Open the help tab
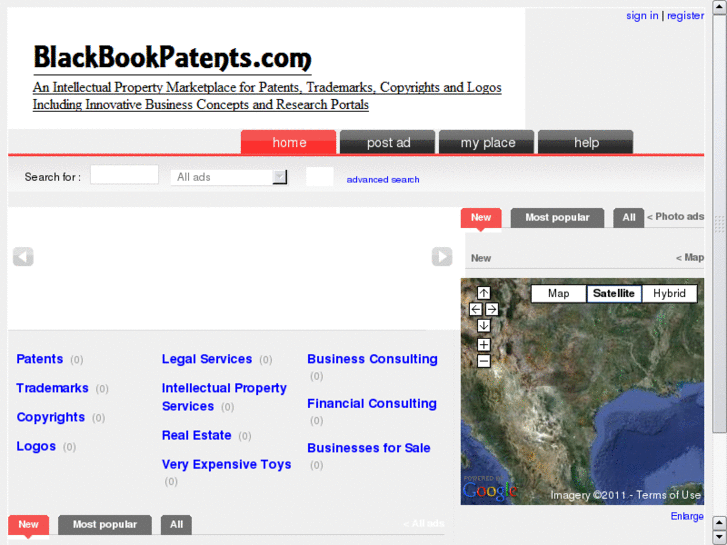Screen dimensions: 727x545 point(586,142)
